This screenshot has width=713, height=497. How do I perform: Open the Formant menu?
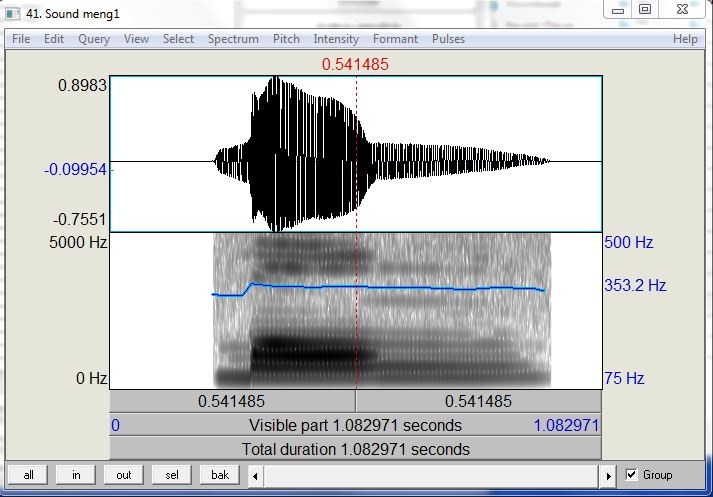click(395, 39)
